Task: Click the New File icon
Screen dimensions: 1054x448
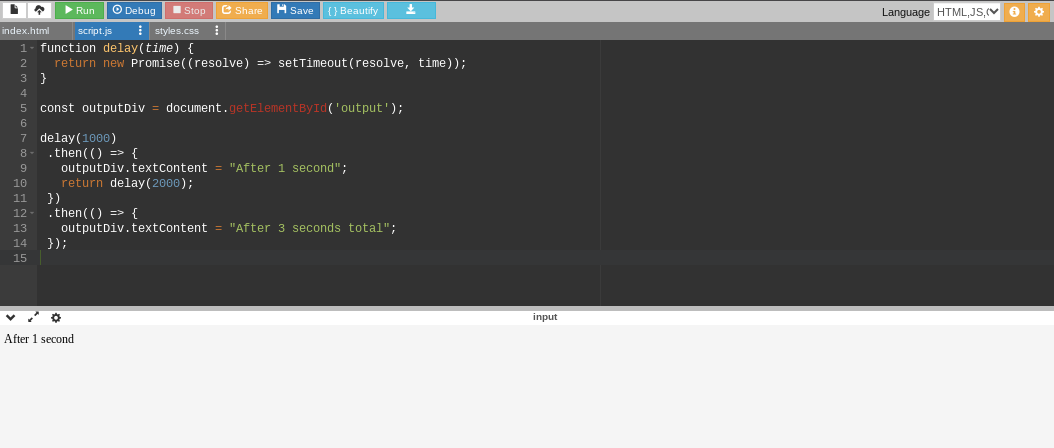Action: pos(14,10)
